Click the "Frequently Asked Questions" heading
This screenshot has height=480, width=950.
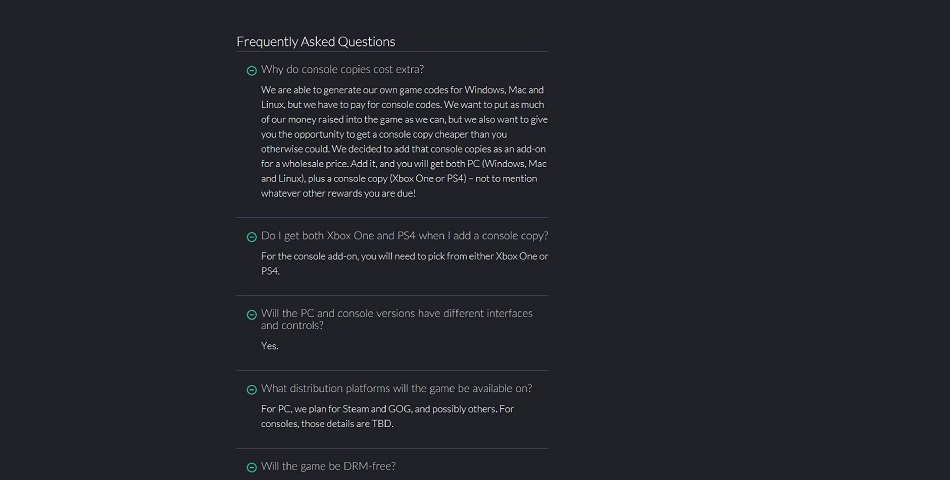(316, 42)
